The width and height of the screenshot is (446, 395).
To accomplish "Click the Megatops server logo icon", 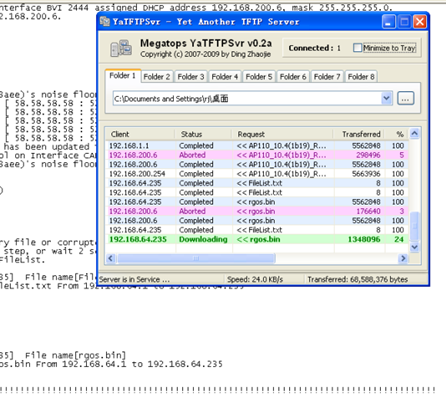I will point(121,48).
